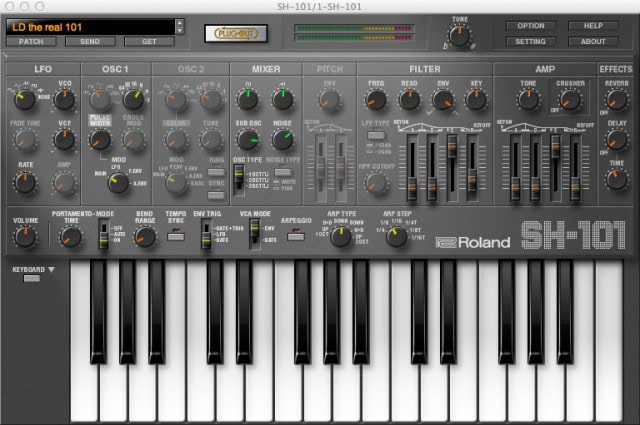This screenshot has height=425, width=640.
Task: Click the Amp Tone knob
Action: 529,100
